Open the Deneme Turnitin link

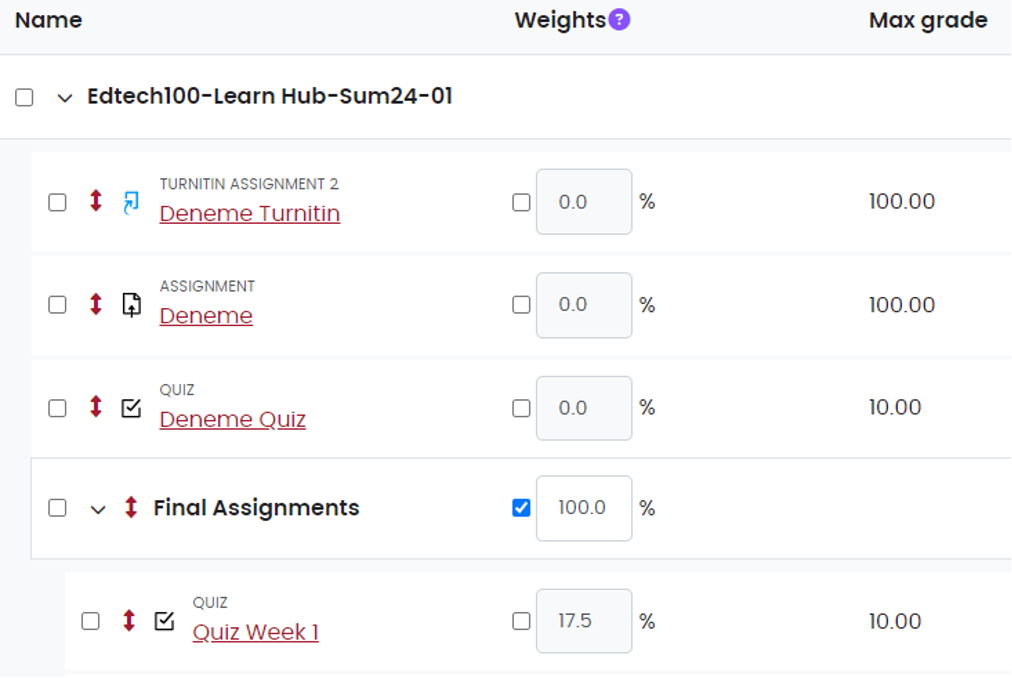pos(249,214)
